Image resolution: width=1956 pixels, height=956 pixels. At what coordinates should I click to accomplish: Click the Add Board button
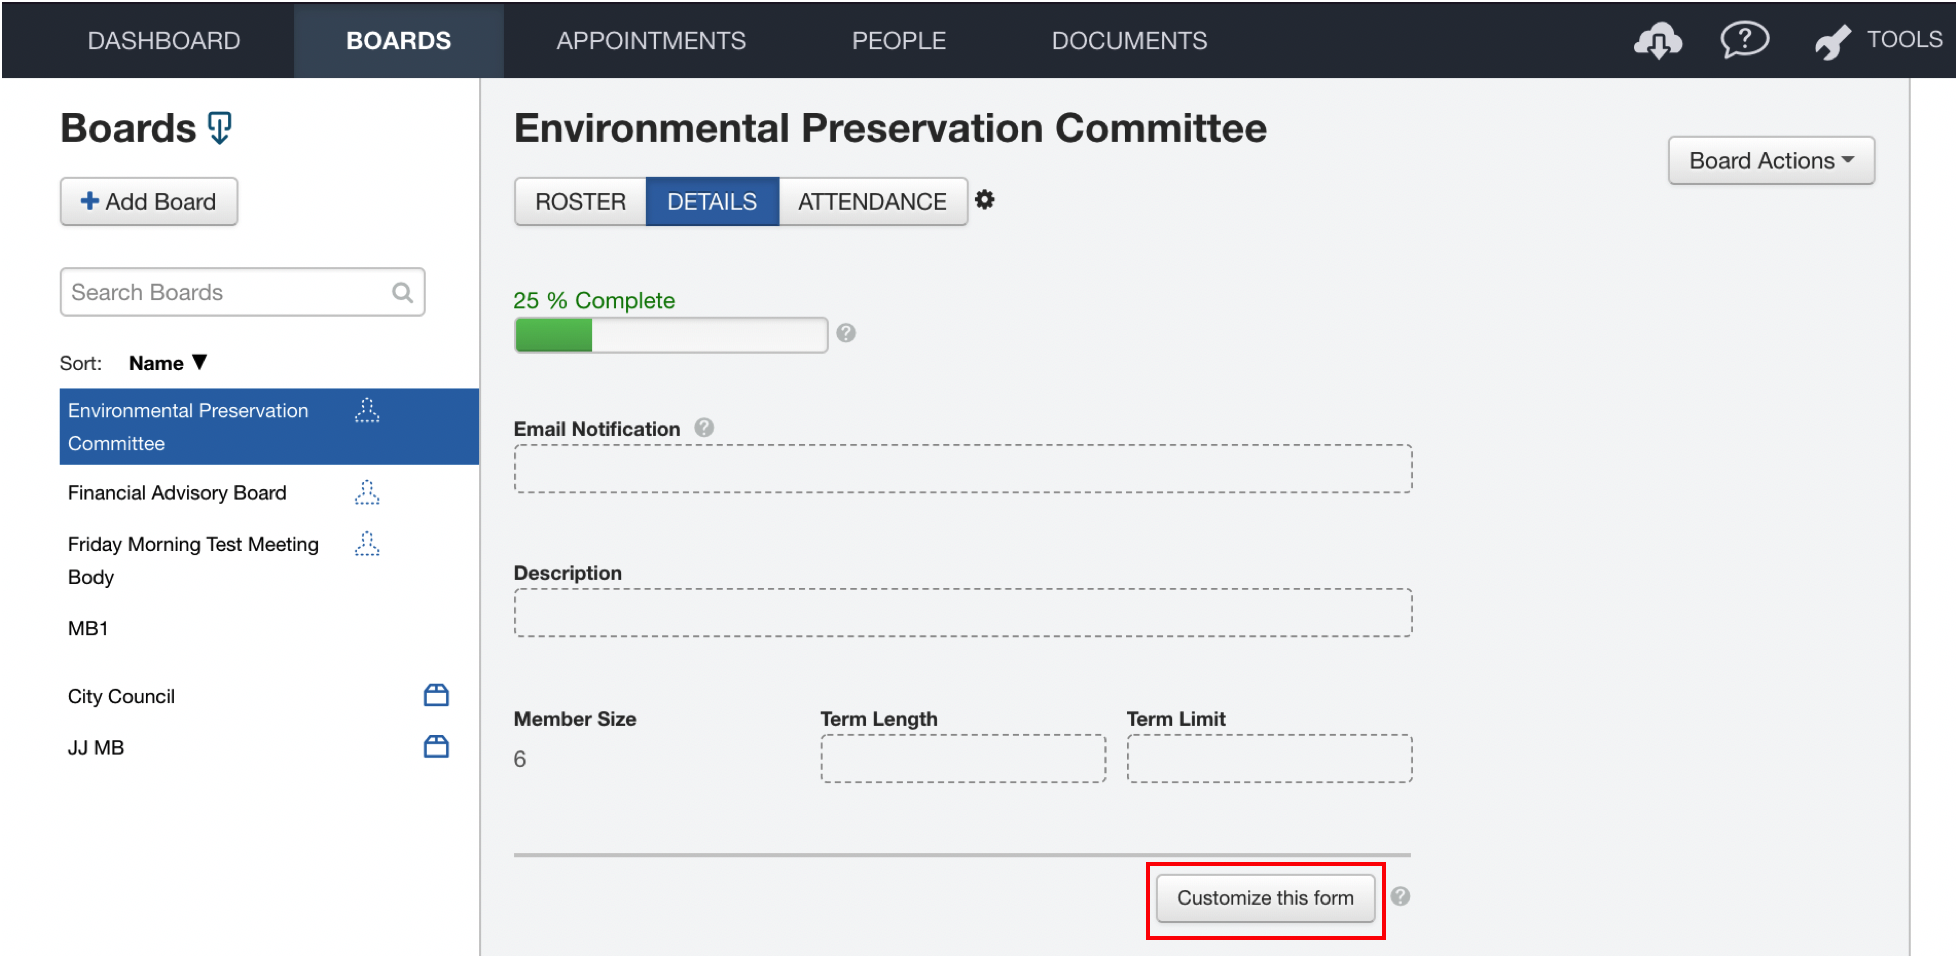(x=148, y=201)
